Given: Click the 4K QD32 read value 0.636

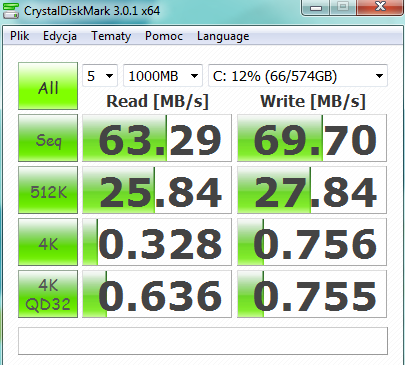Looking at the screenshot, I should coord(157,294).
